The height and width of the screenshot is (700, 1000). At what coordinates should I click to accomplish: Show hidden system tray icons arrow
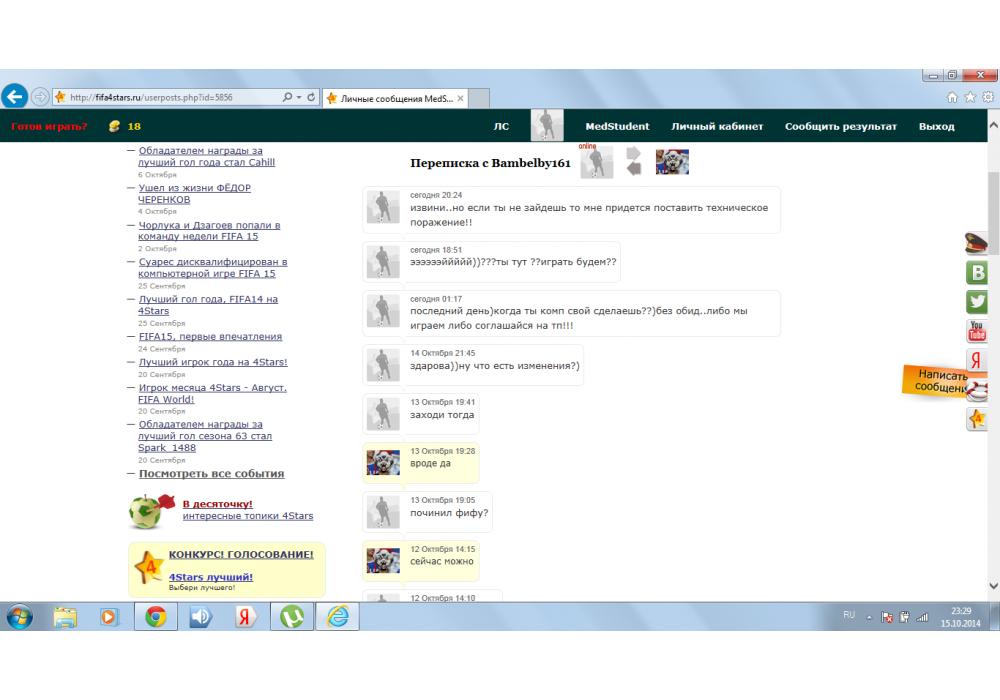tap(868, 616)
